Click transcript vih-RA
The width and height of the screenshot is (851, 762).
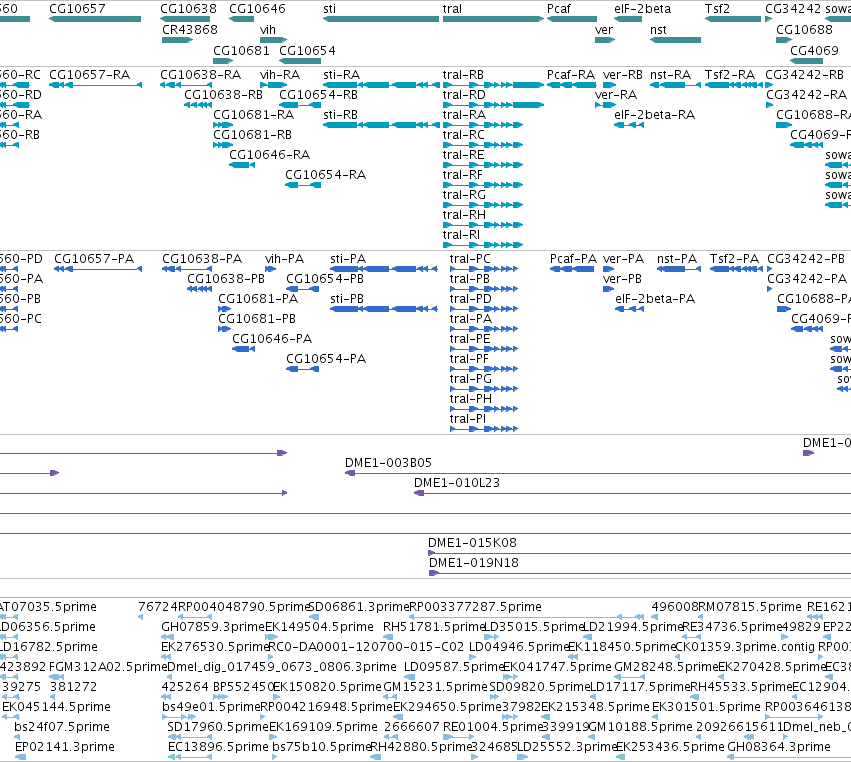[274, 85]
